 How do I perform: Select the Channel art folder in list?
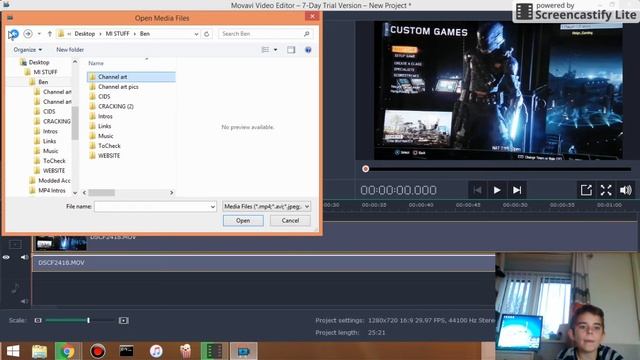pos(131,77)
